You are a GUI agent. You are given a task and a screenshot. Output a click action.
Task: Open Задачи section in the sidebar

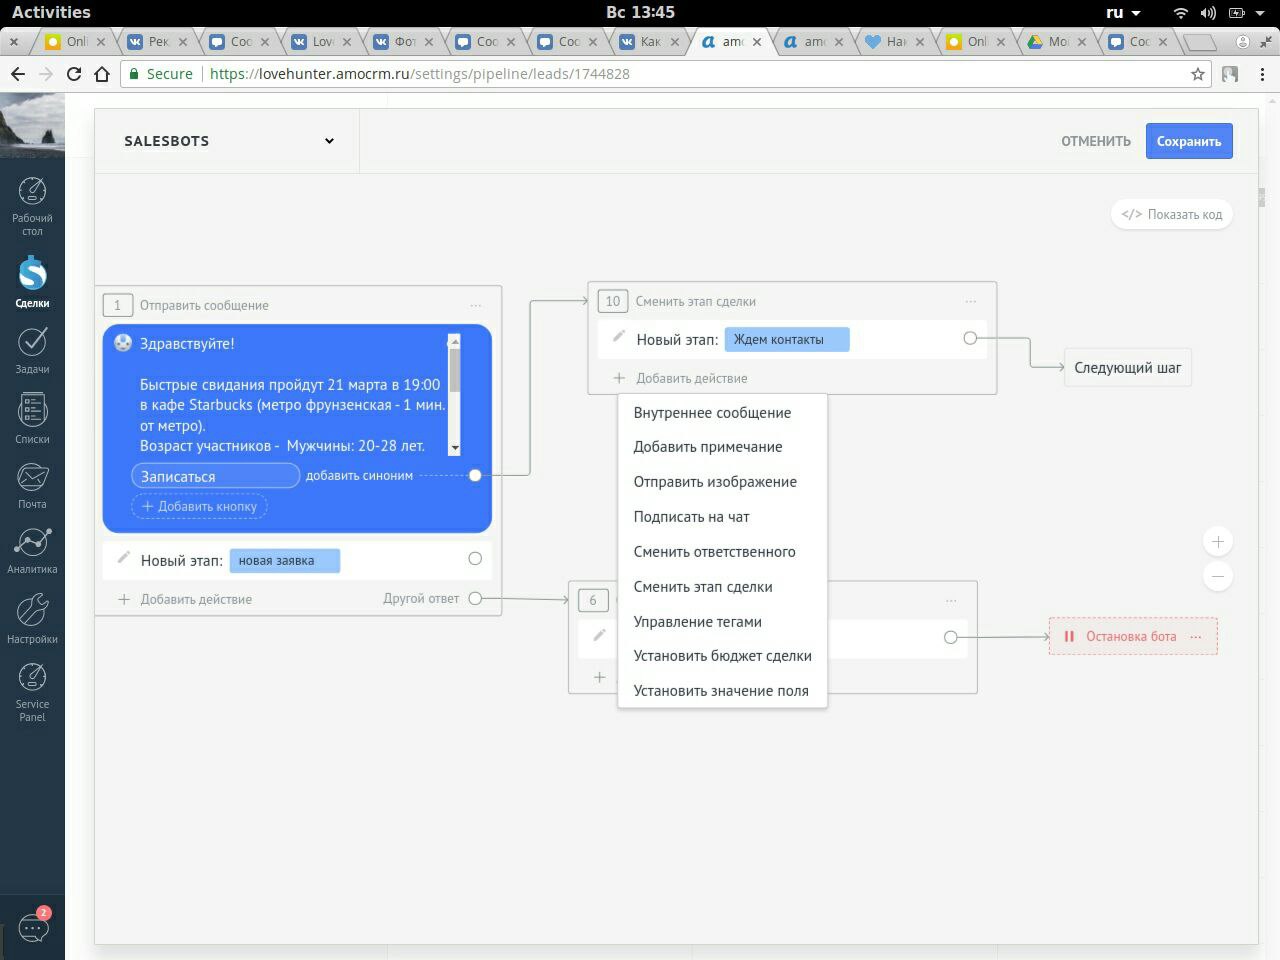pyautogui.click(x=32, y=350)
